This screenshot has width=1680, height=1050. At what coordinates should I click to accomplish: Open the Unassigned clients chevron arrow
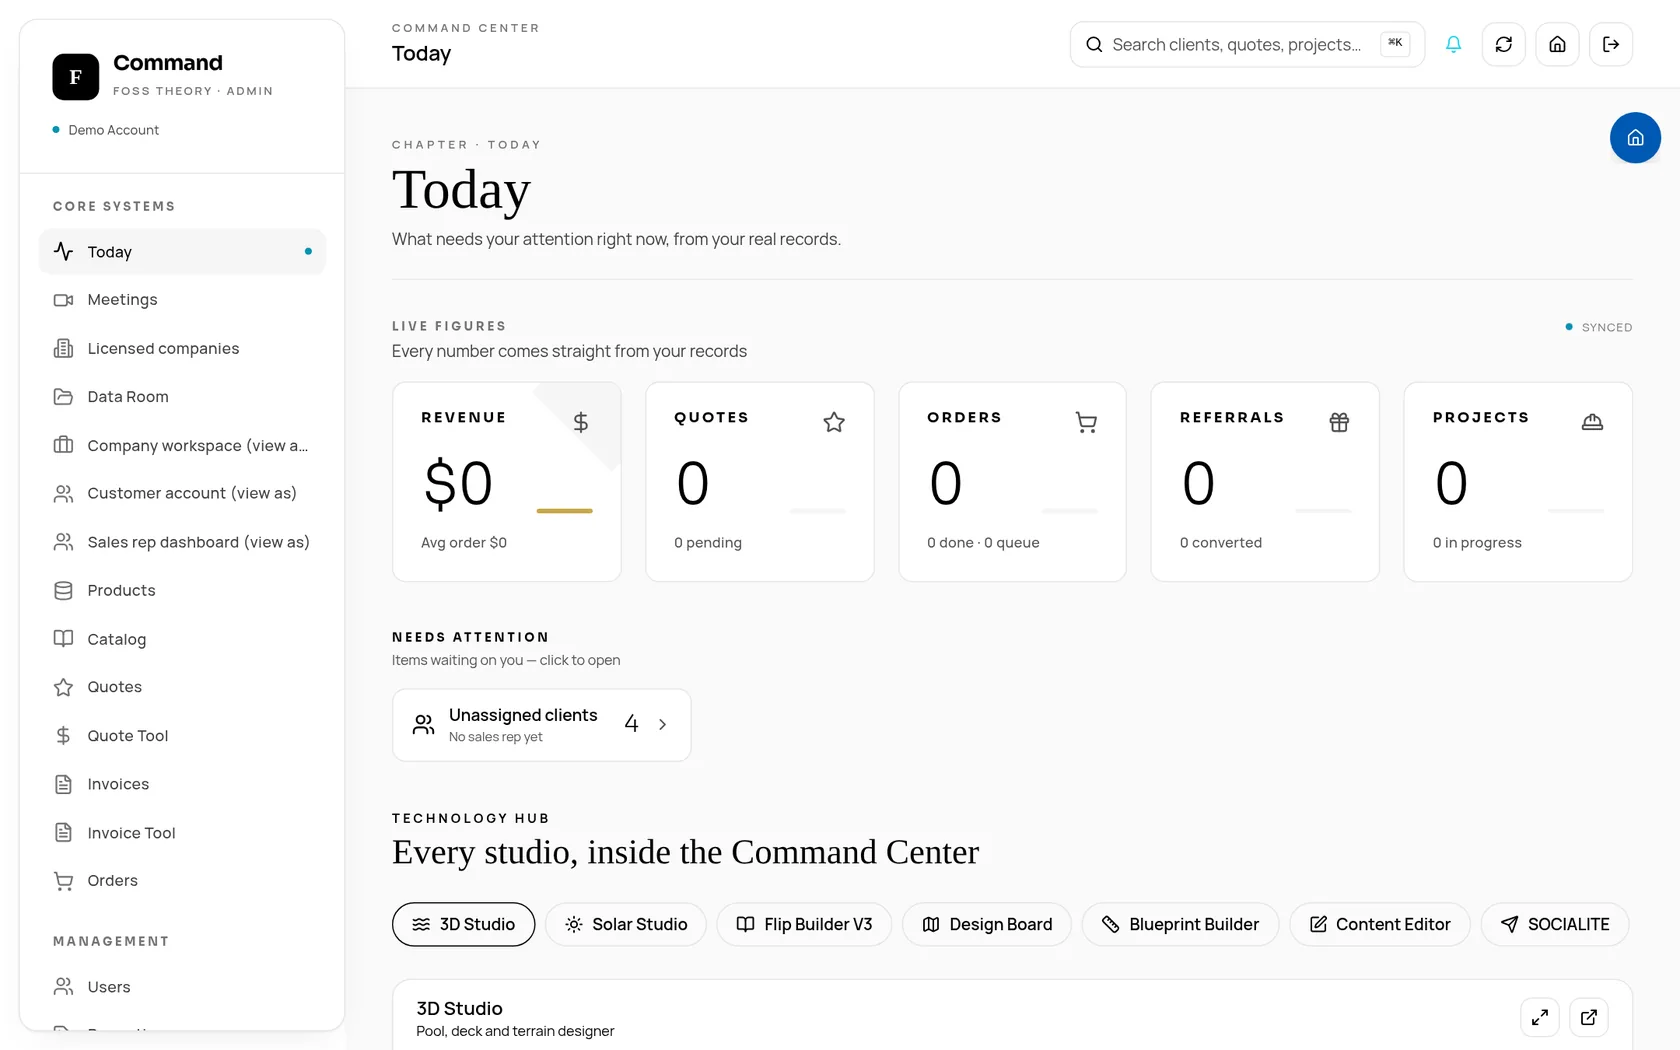(x=662, y=725)
